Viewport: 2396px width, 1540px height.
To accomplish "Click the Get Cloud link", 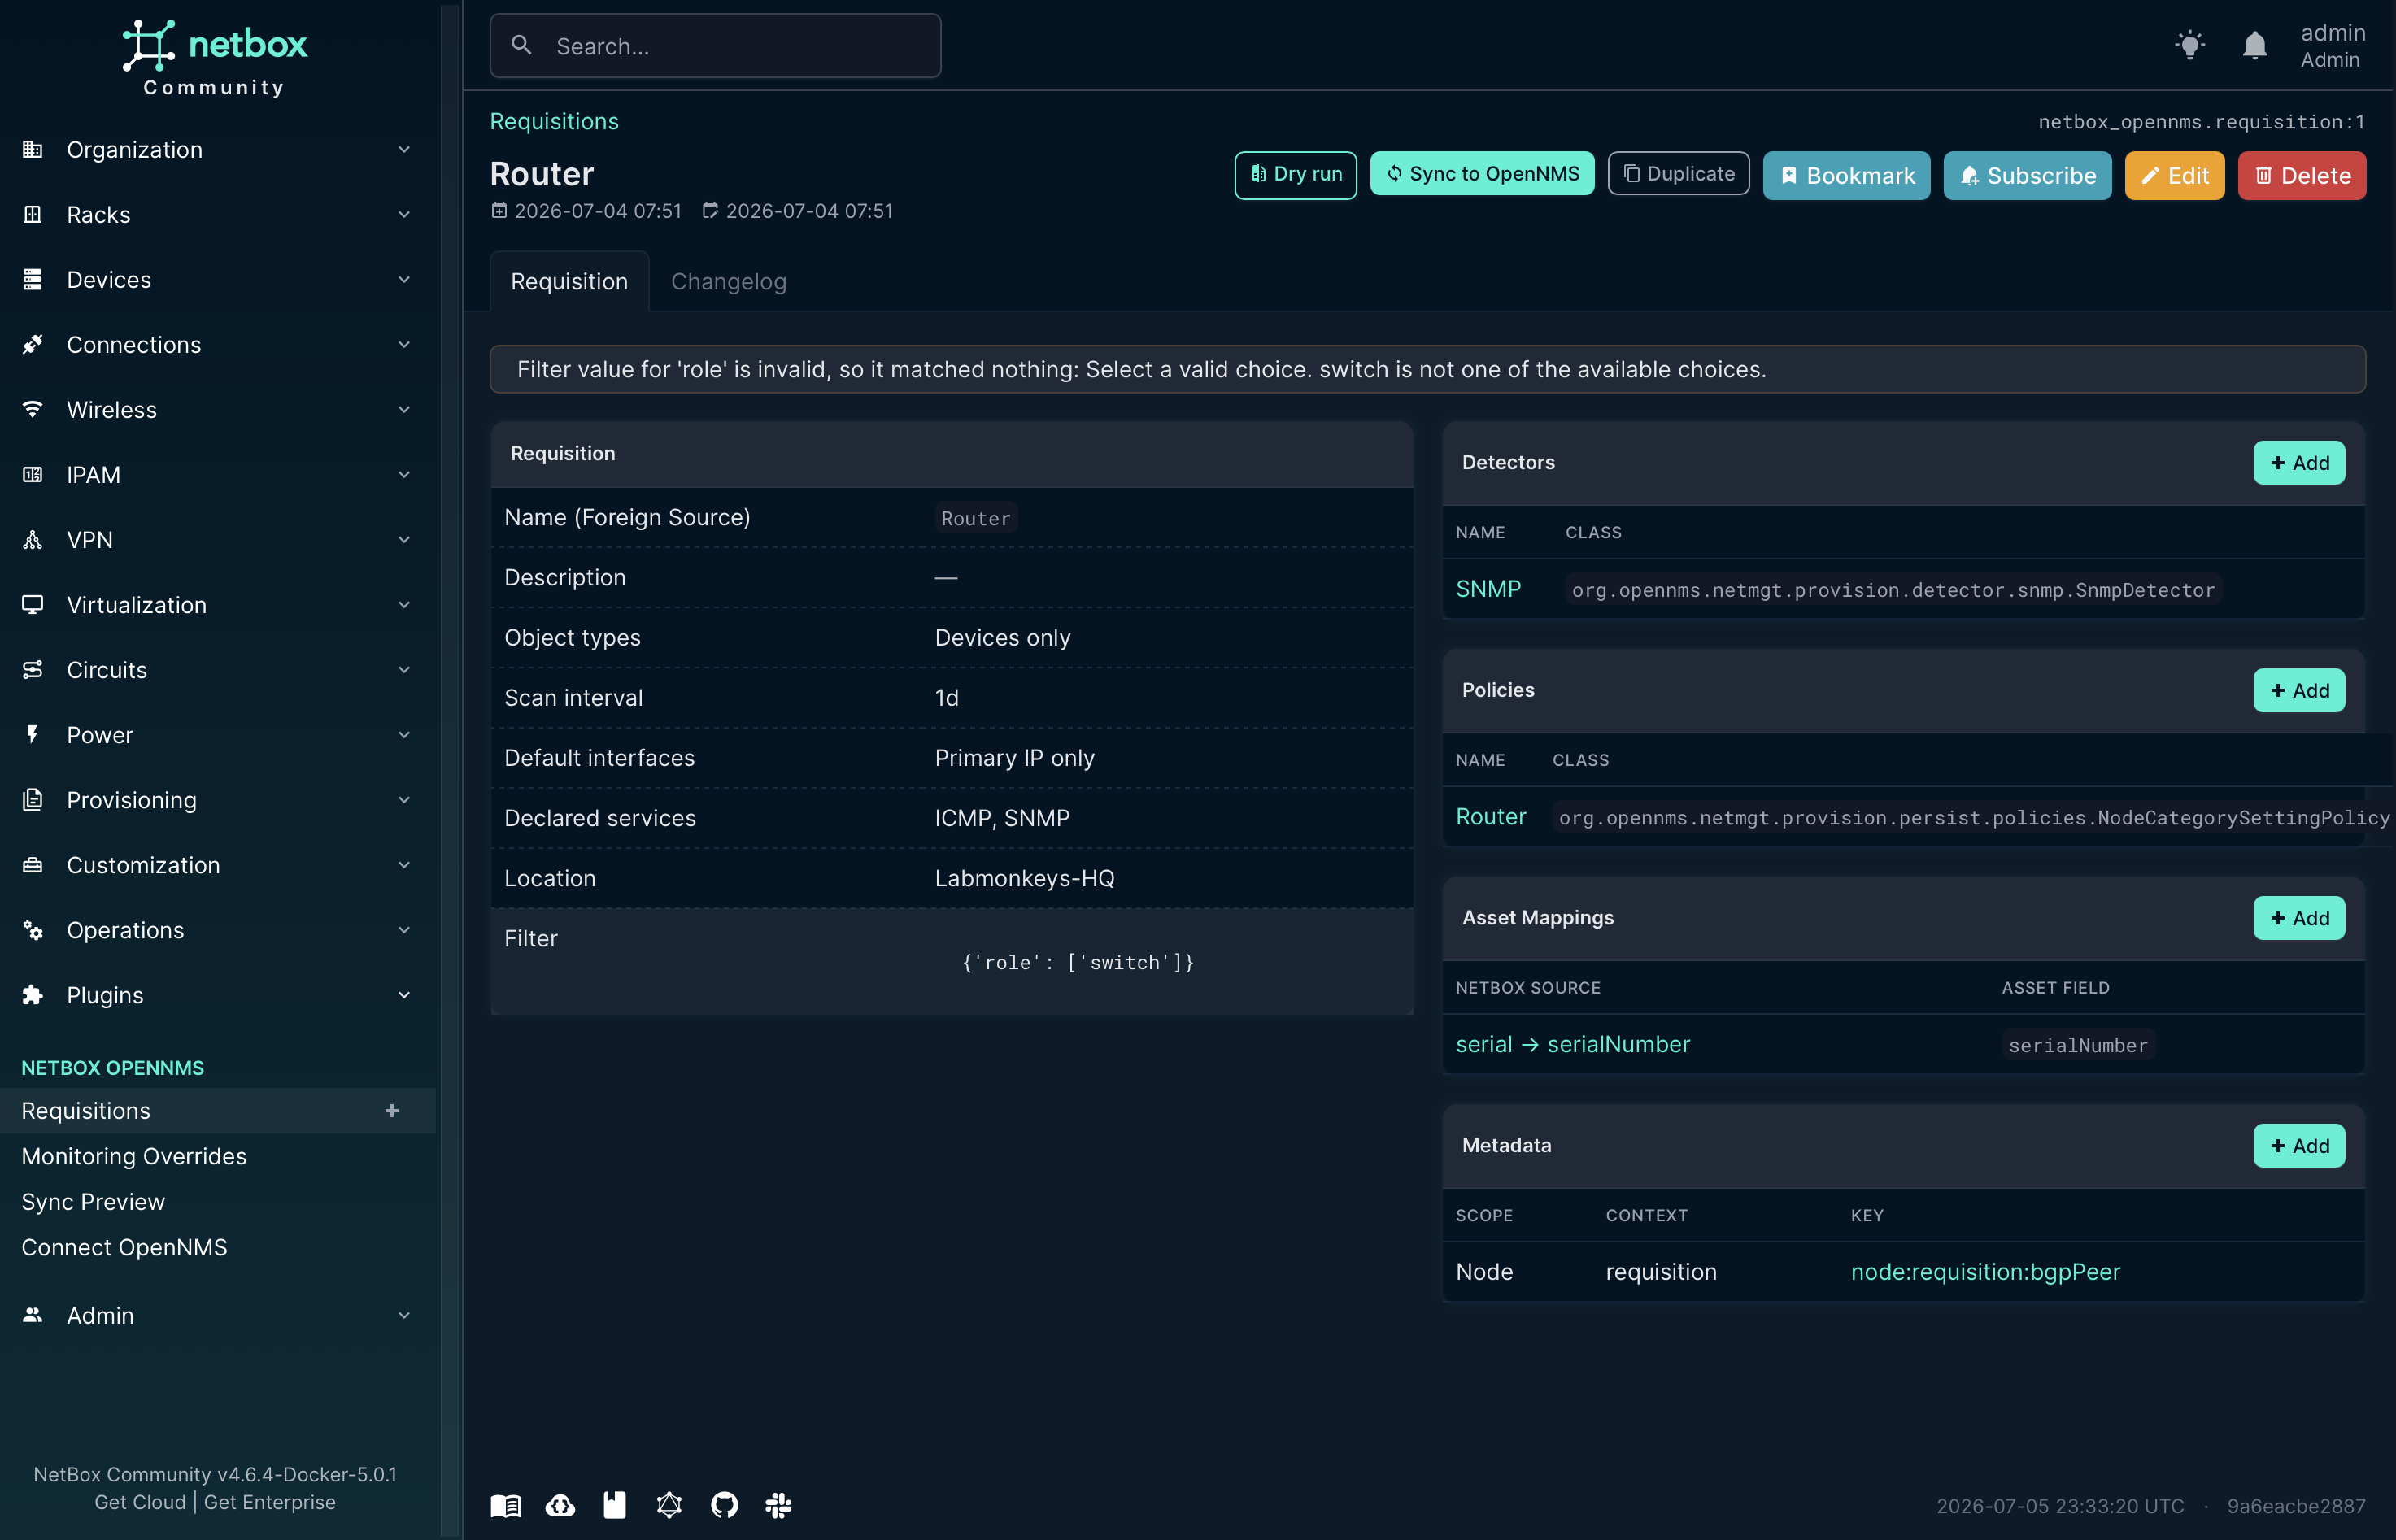I will [x=140, y=1501].
